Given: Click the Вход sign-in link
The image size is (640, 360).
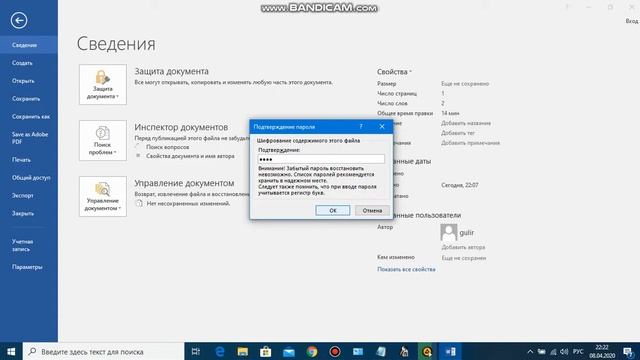Looking at the screenshot, I should click(632, 21).
